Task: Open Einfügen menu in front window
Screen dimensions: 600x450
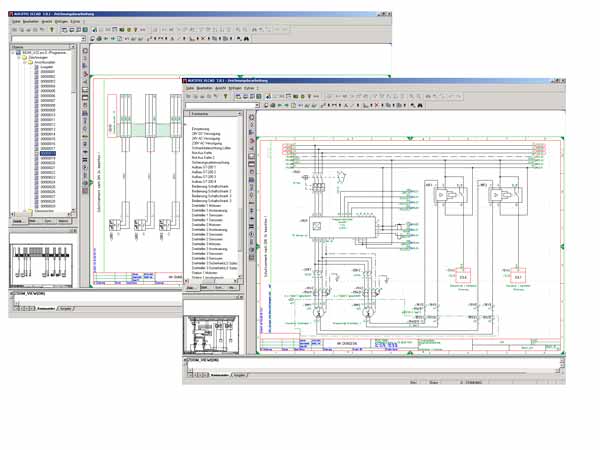Action: pyautogui.click(x=235, y=88)
